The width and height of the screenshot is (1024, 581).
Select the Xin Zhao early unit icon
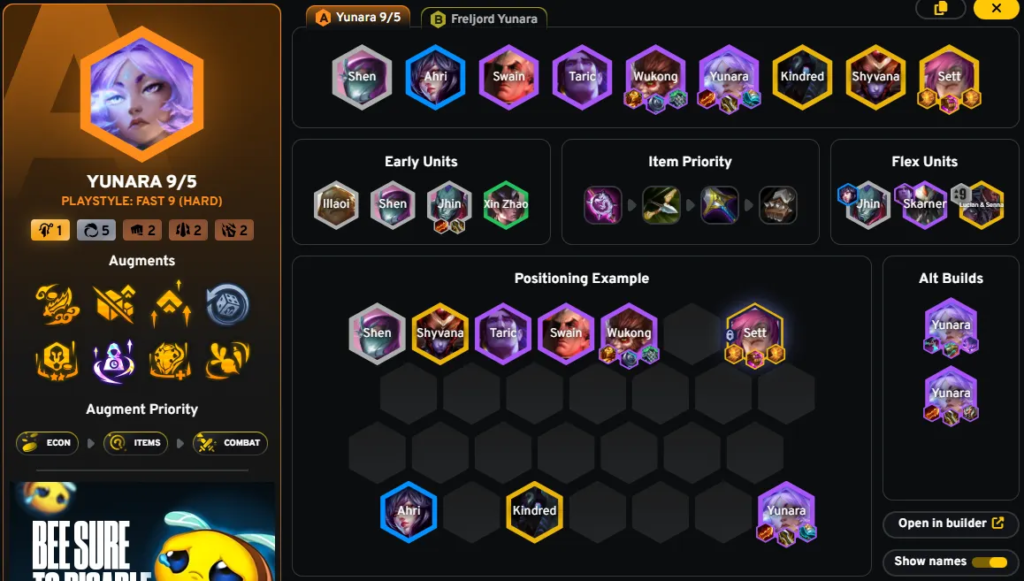coord(506,204)
